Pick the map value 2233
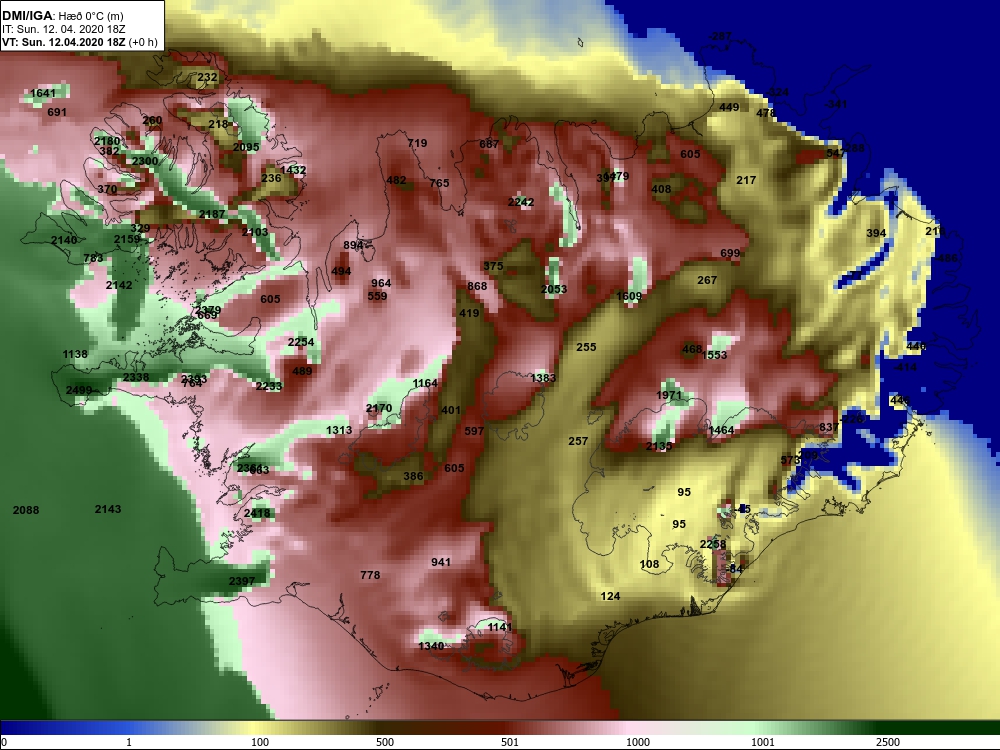Screen dimensions: 1000x750 [269, 386]
